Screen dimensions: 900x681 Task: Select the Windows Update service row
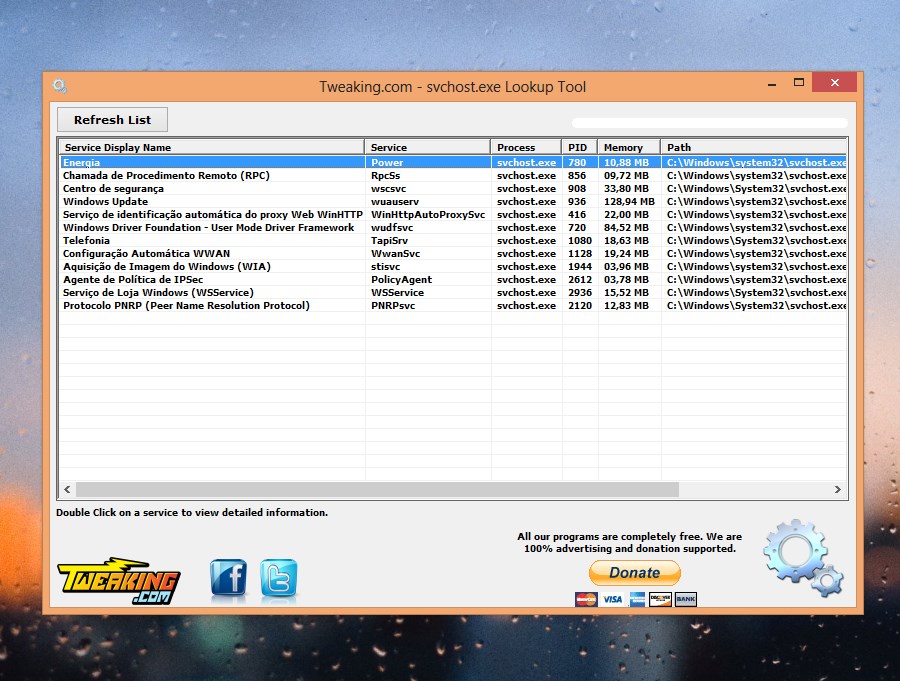pos(453,202)
